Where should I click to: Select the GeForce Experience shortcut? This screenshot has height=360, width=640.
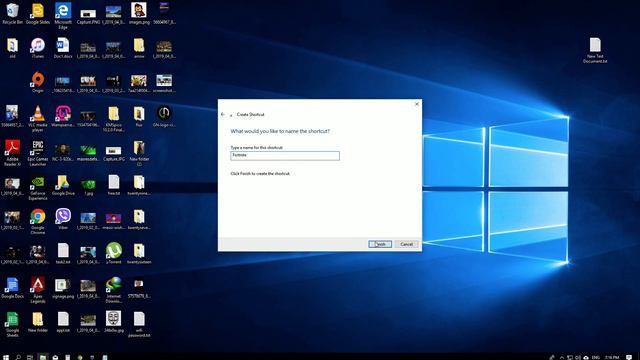[38, 187]
